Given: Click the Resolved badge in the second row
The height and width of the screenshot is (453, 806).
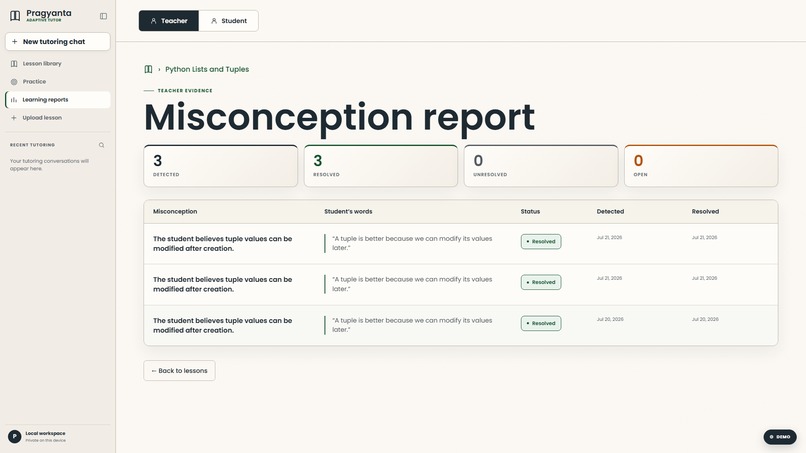Looking at the screenshot, I should tap(541, 282).
